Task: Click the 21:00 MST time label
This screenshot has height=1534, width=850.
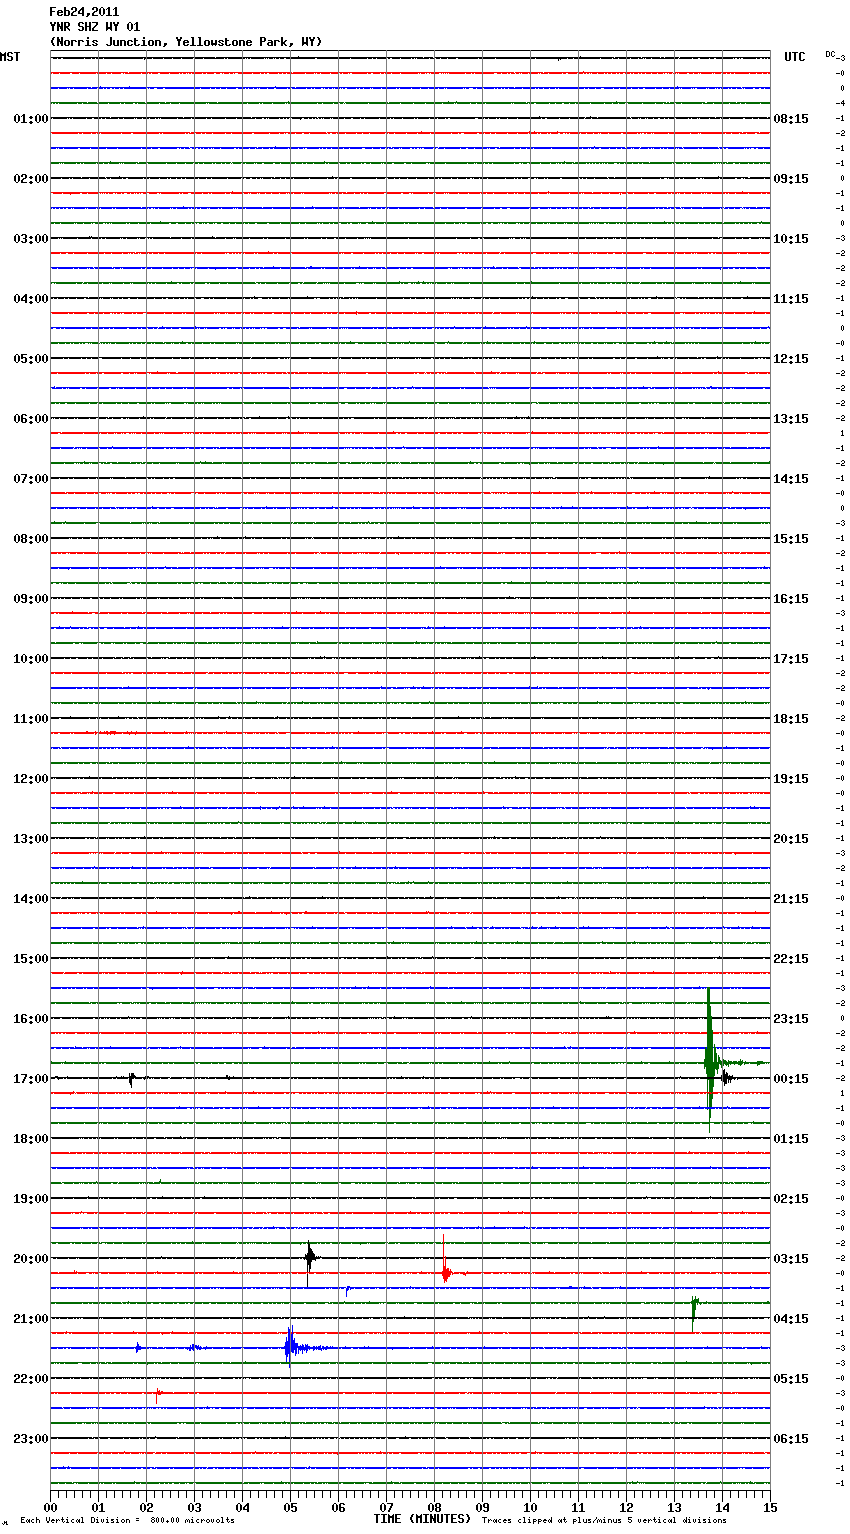Action: point(31,1319)
